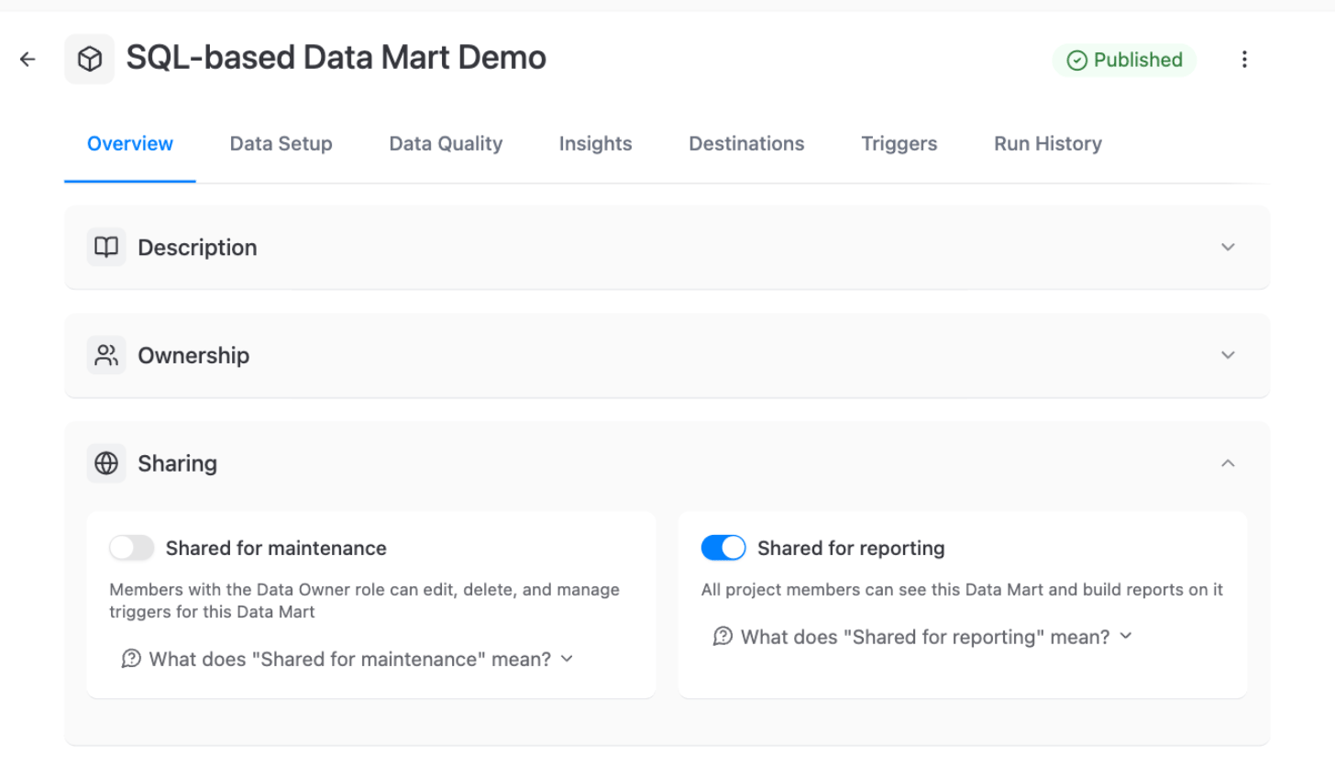Click the Ownership people icon
Screen dimensions: 1335x768
pyautogui.click(x=106, y=355)
